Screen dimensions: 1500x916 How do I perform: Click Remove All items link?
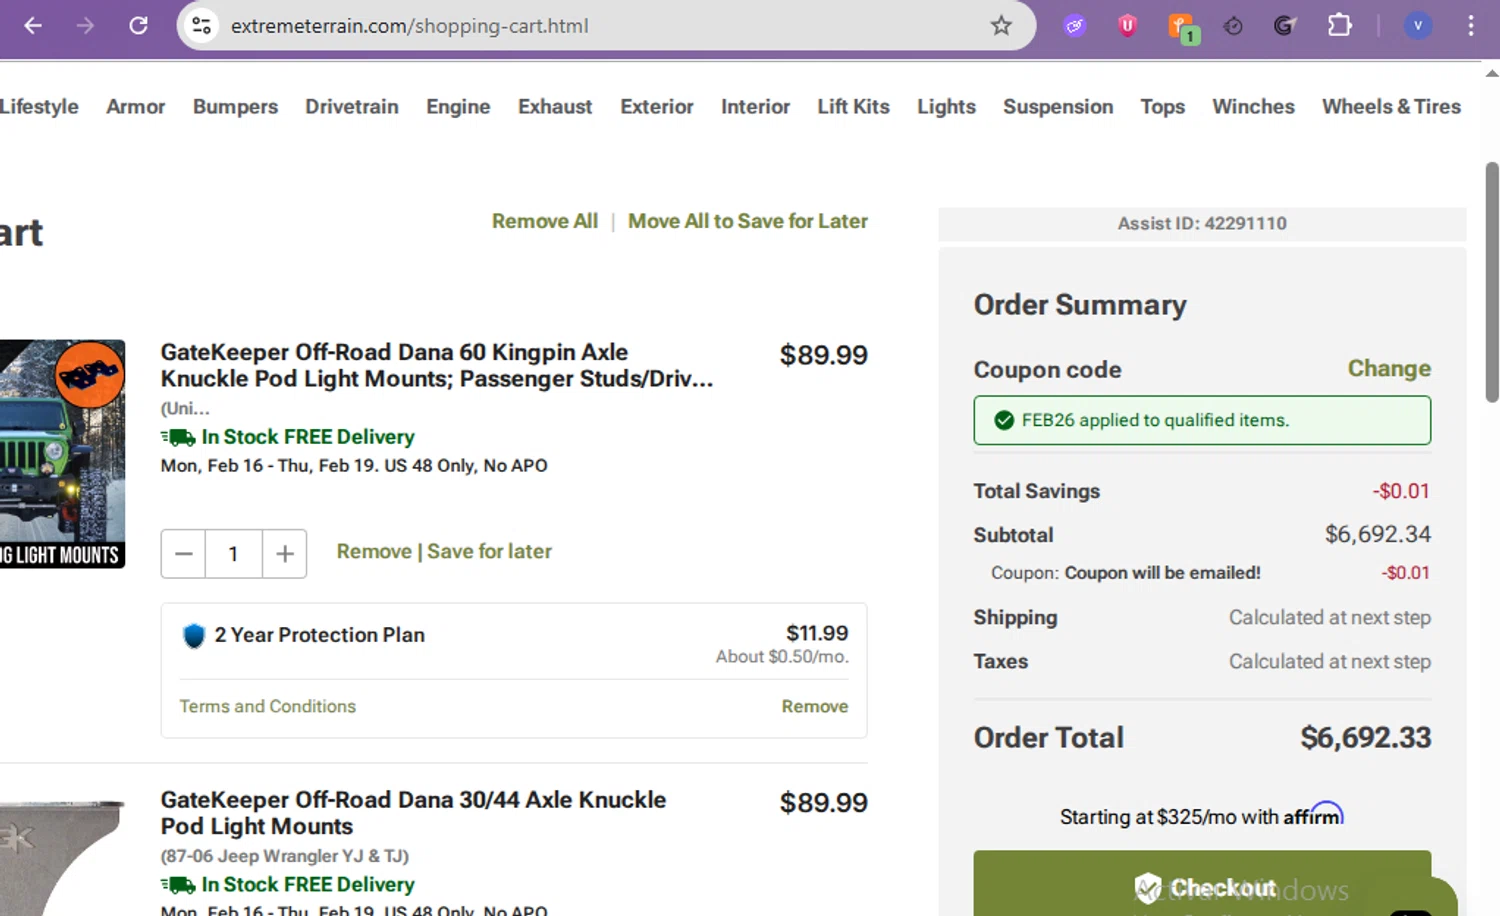tap(544, 221)
